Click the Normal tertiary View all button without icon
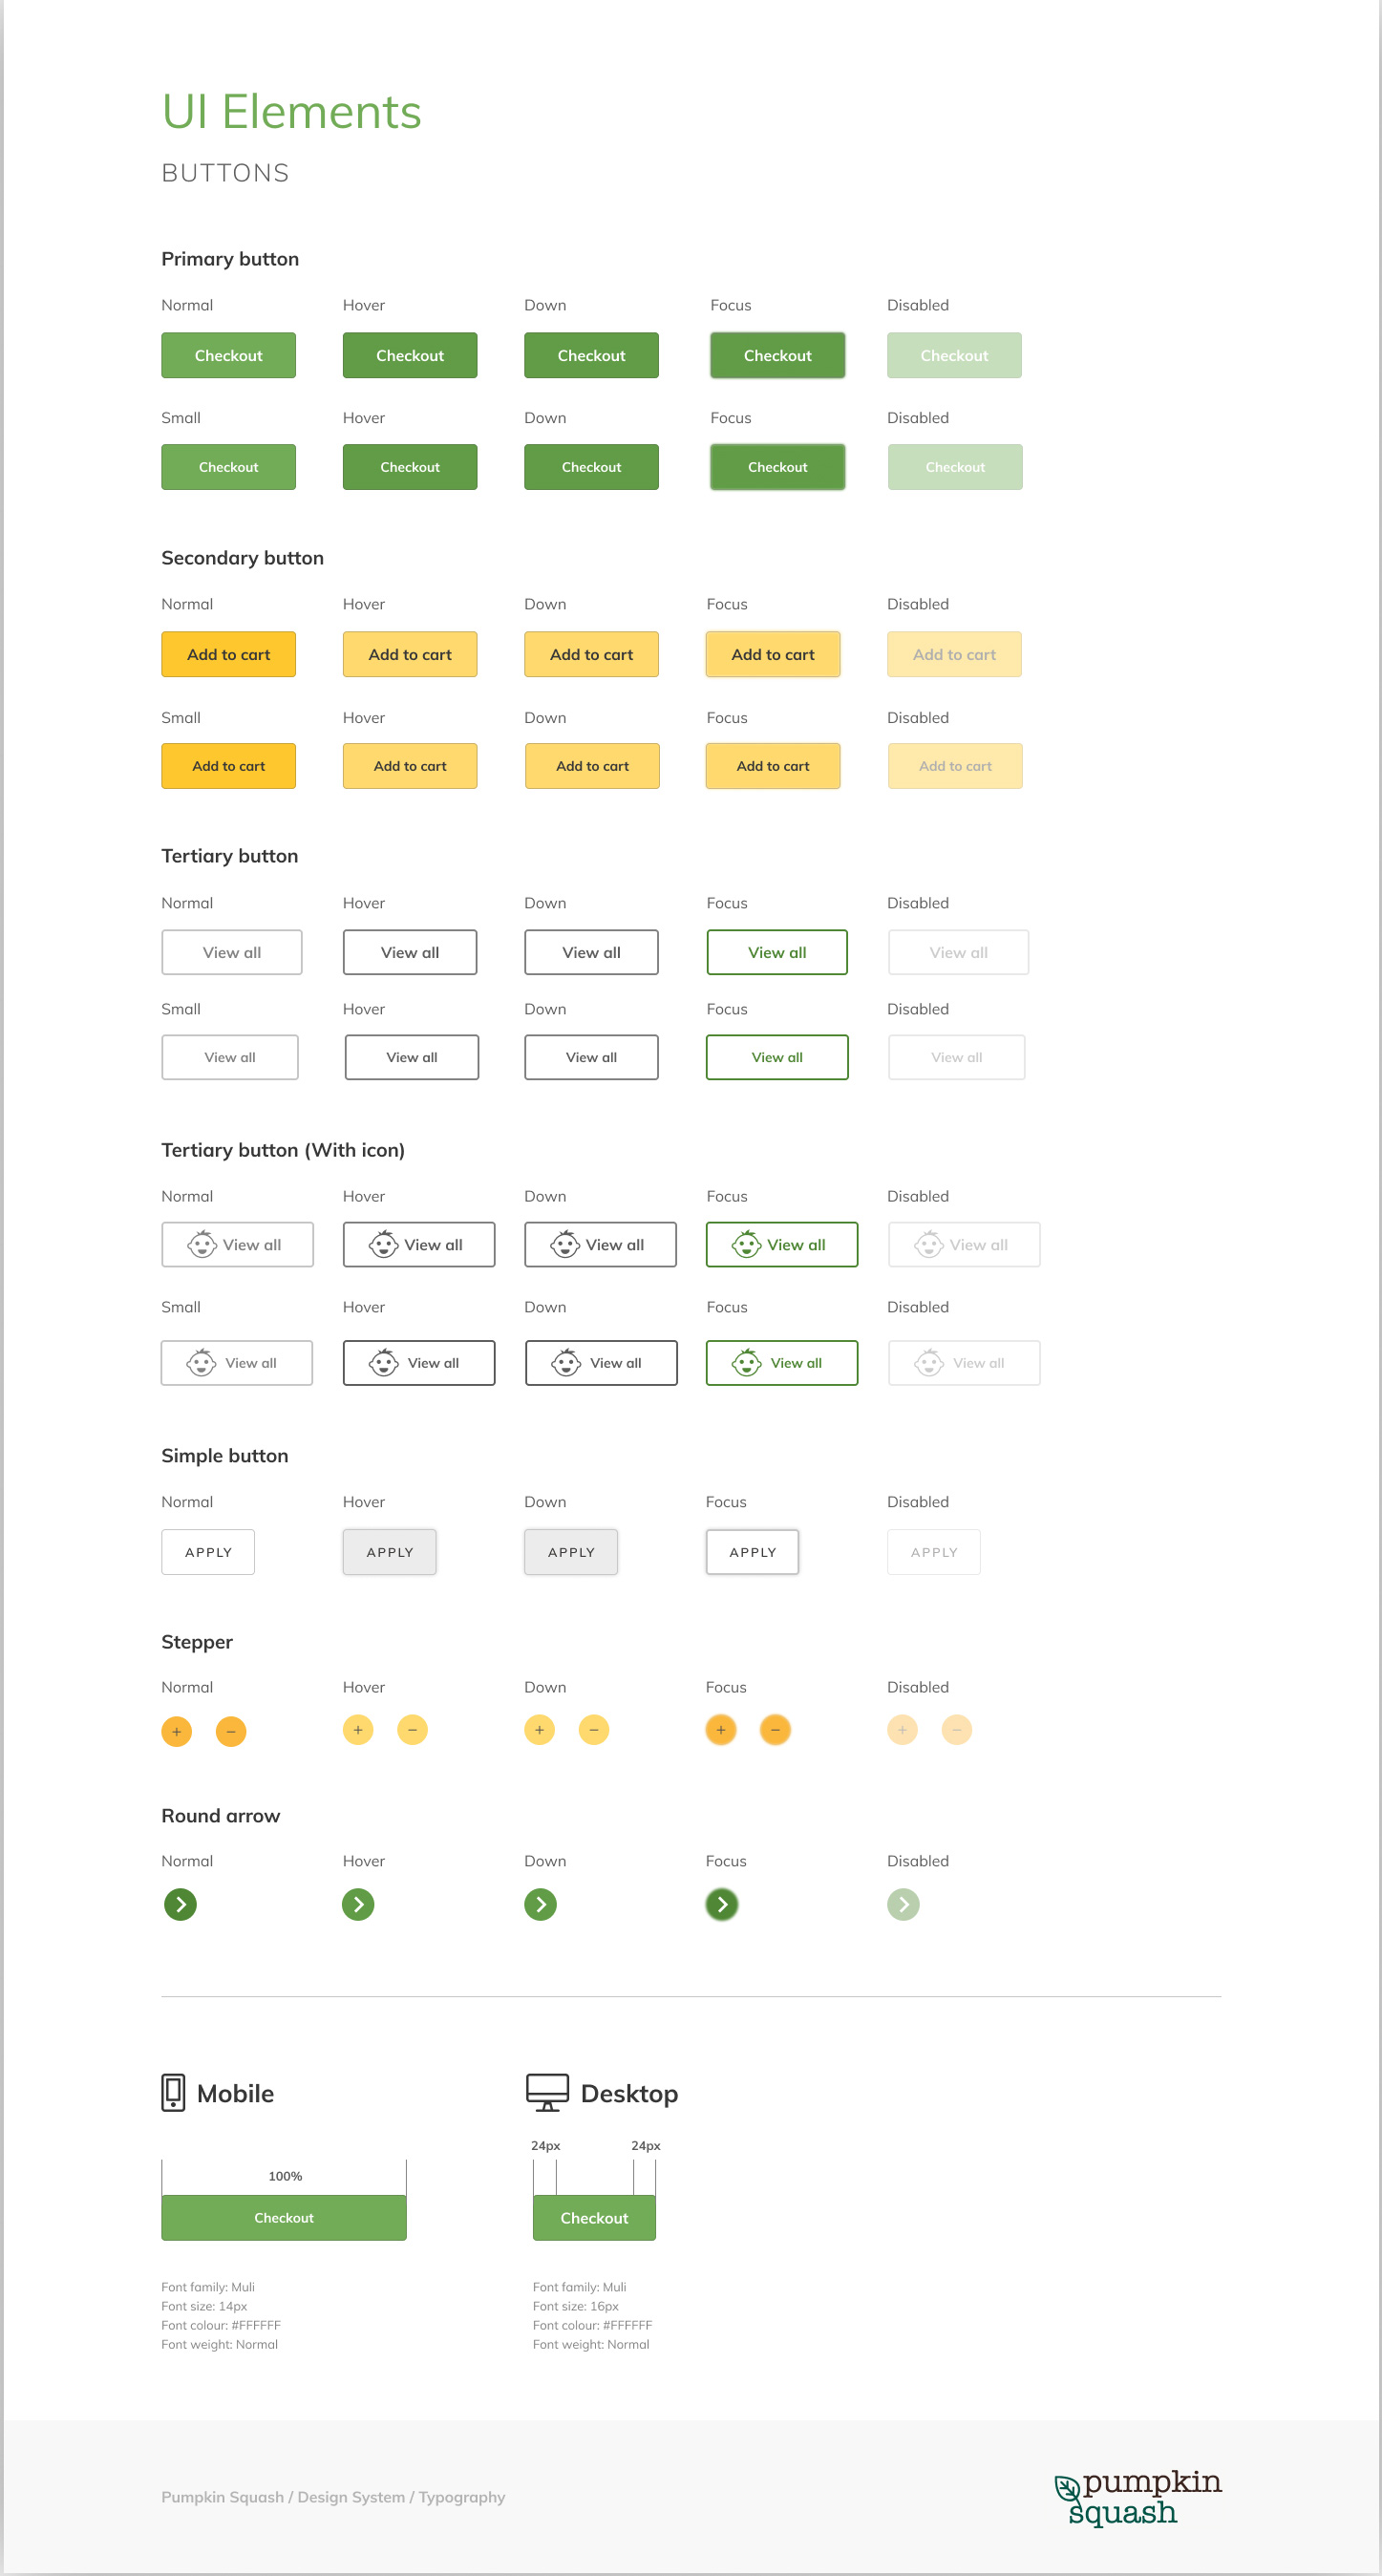 point(232,952)
